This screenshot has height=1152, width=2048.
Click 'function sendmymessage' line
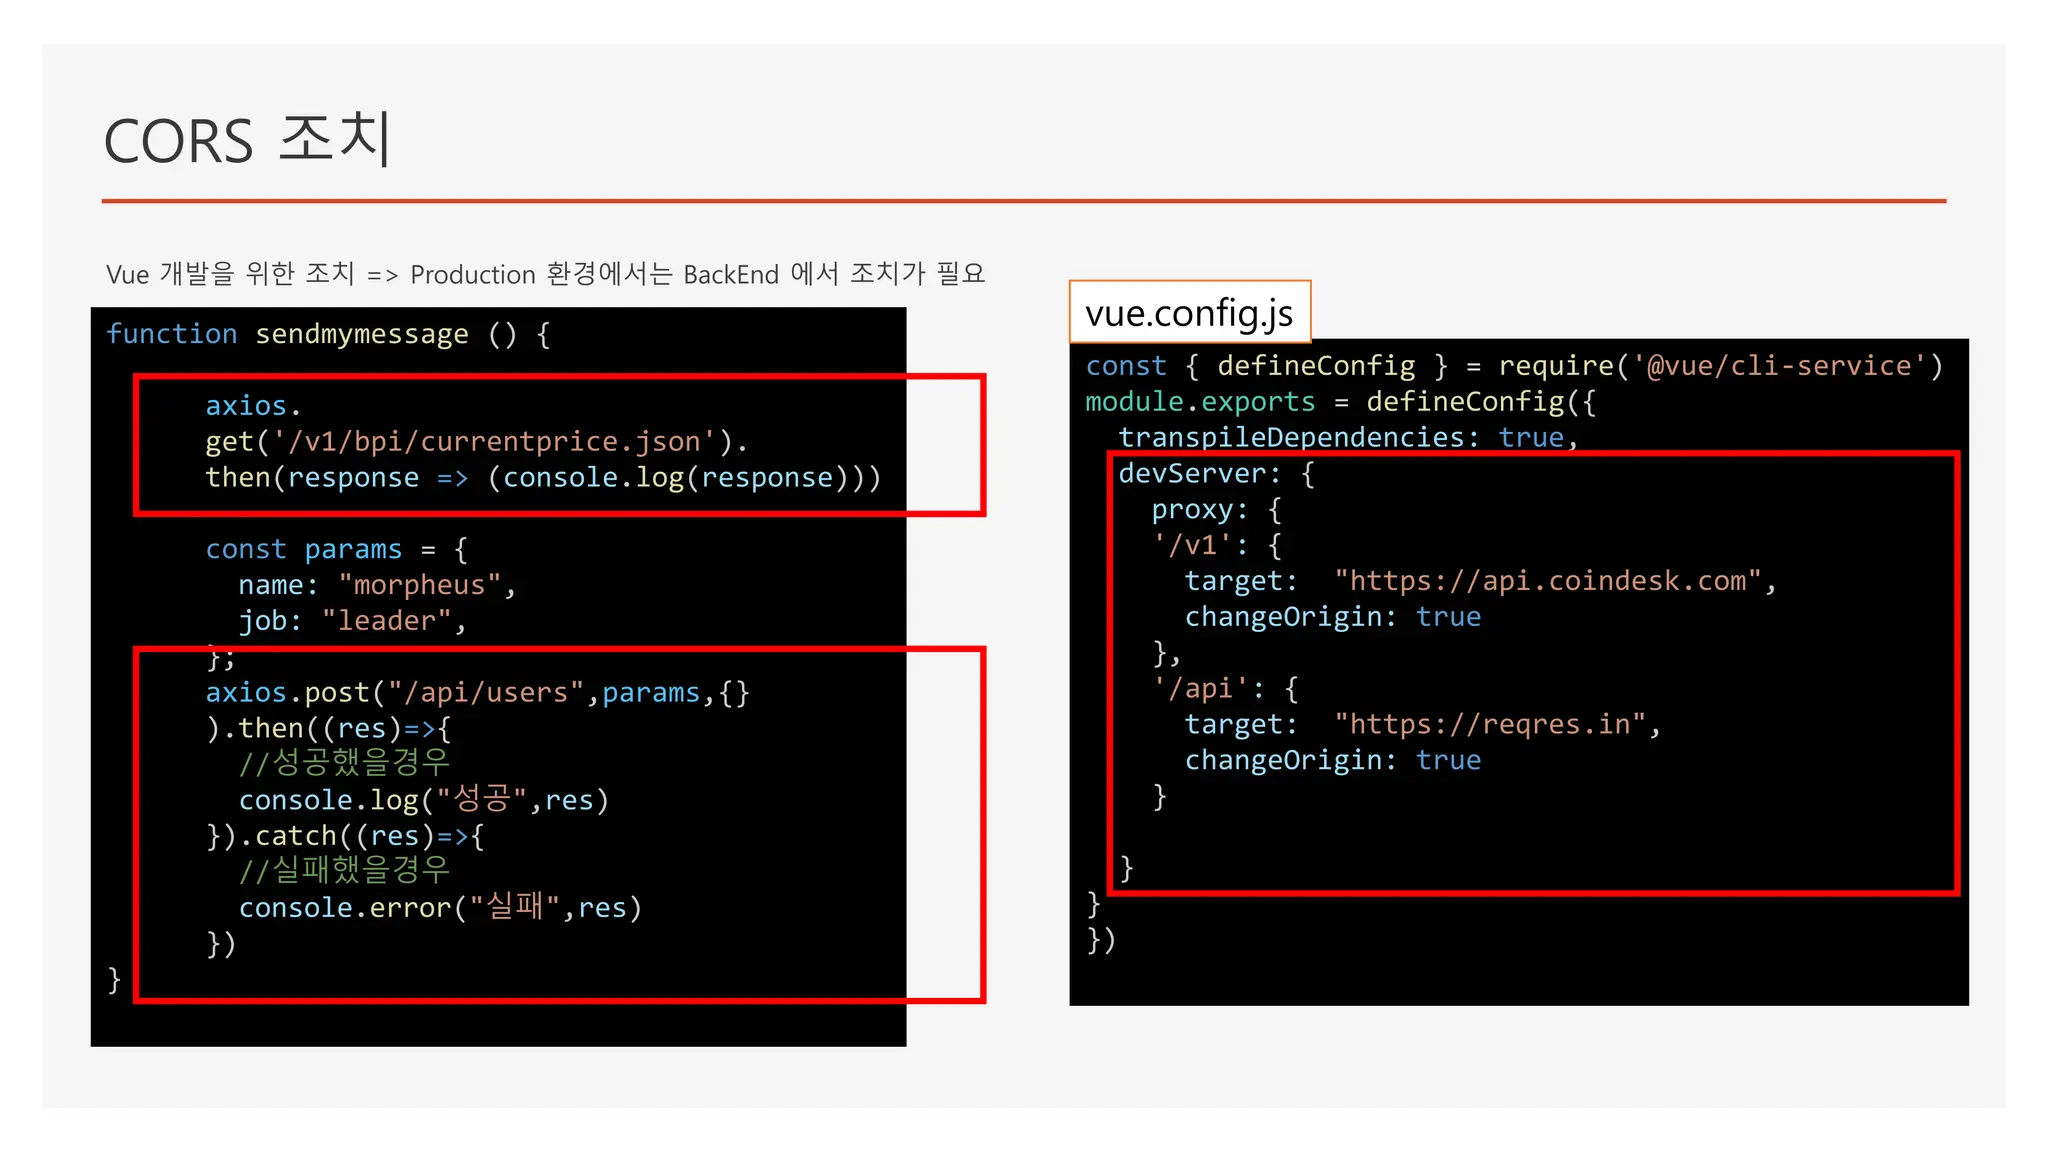(327, 334)
